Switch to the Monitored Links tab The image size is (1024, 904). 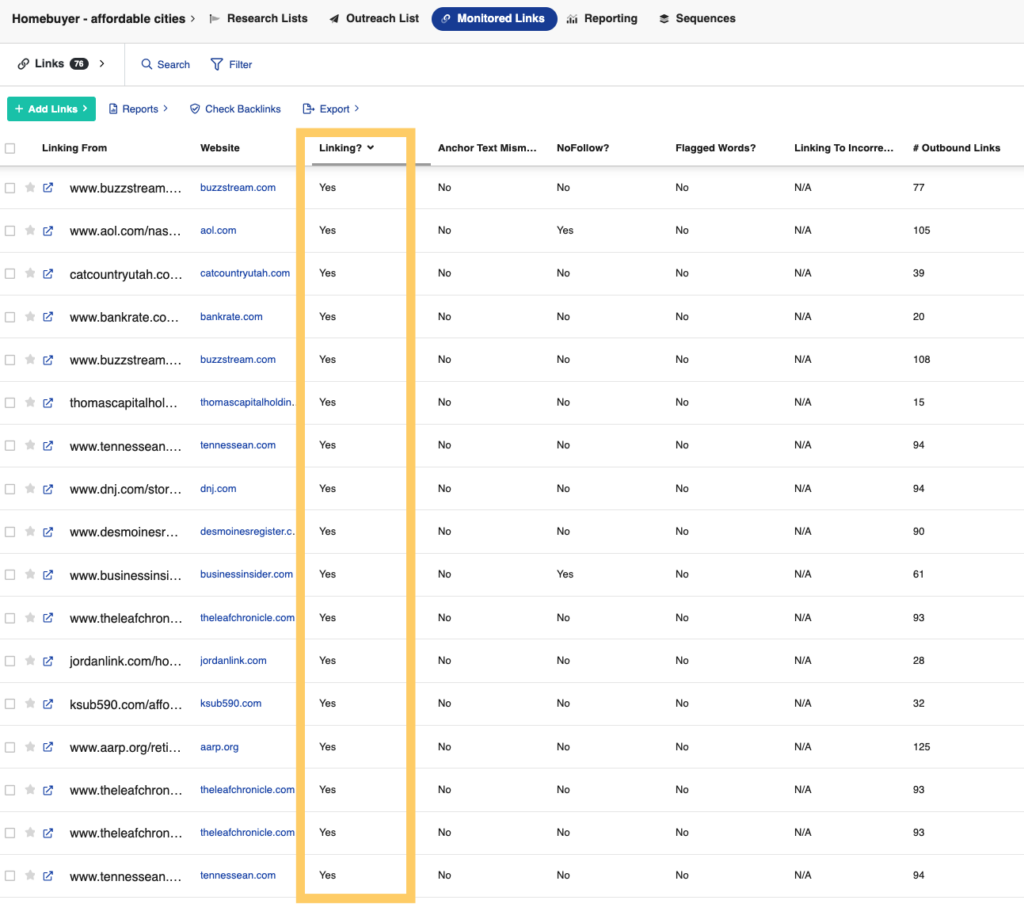click(494, 18)
